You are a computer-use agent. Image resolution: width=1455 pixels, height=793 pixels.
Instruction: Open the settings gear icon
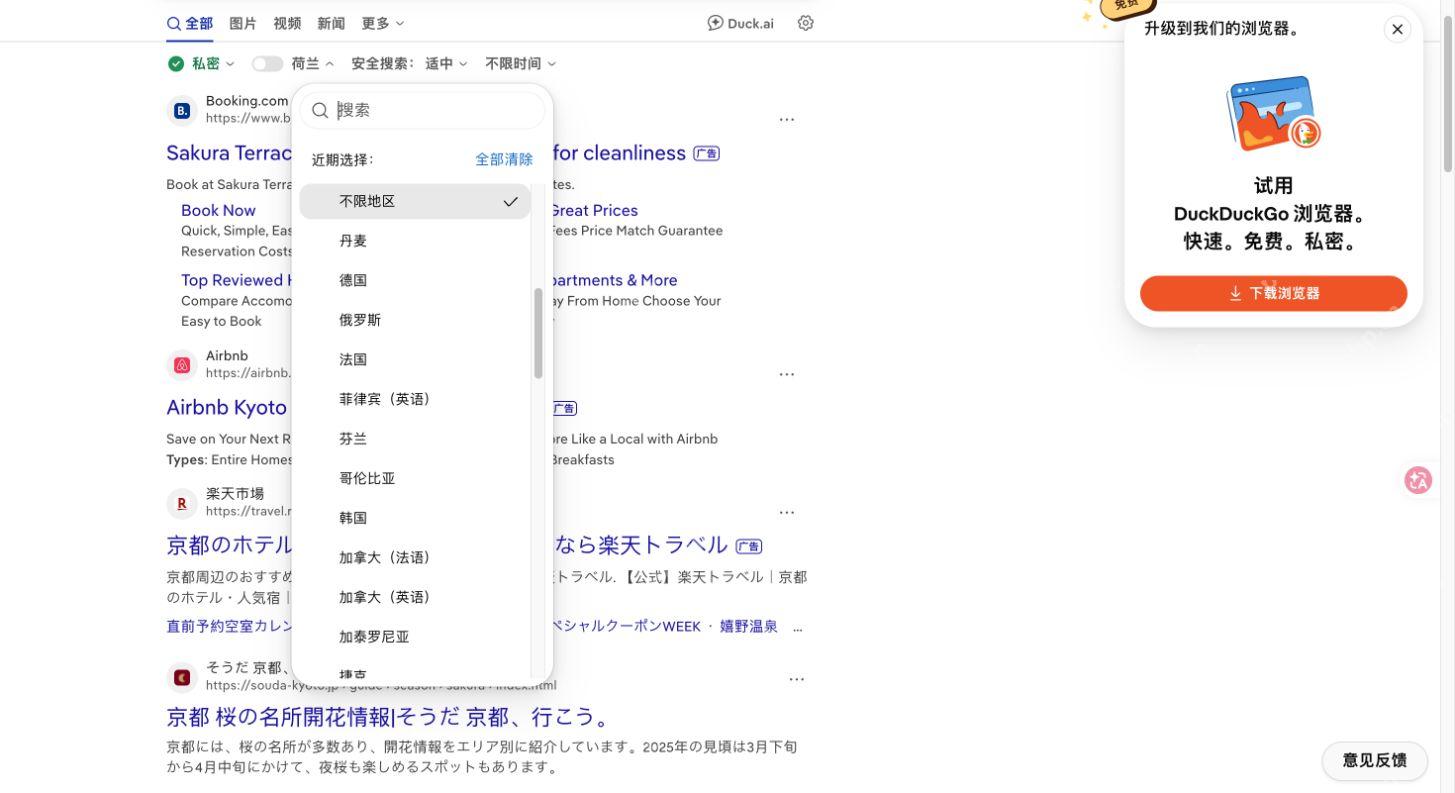[806, 23]
